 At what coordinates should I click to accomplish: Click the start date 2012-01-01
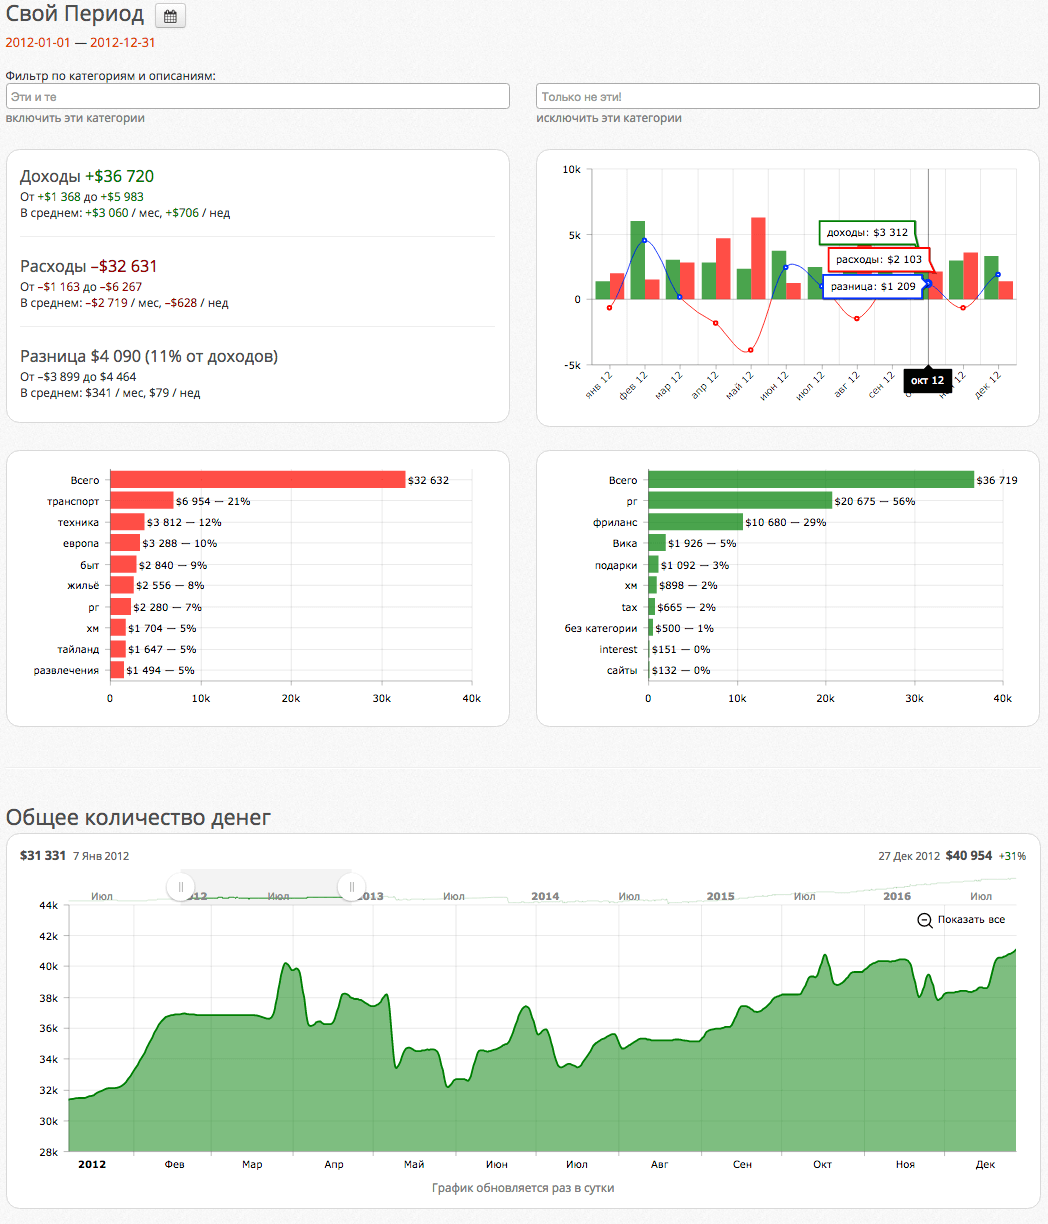point(38,43)
